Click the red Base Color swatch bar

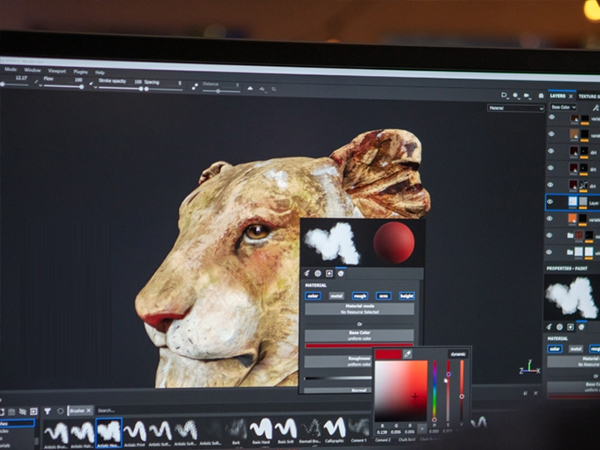359,346
